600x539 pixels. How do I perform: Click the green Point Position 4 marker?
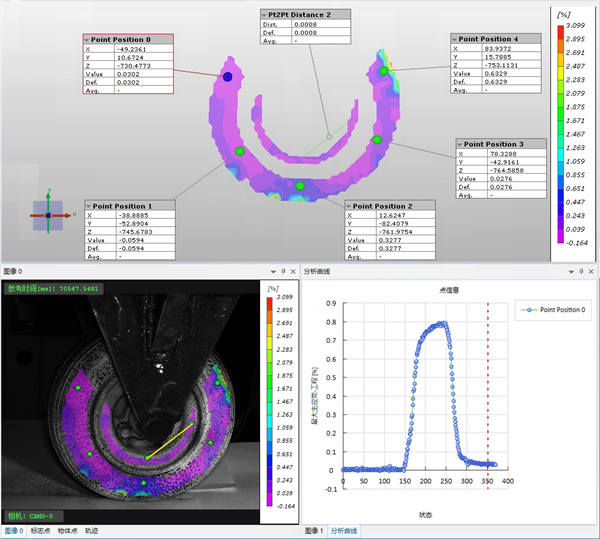[x=383, y=71]
